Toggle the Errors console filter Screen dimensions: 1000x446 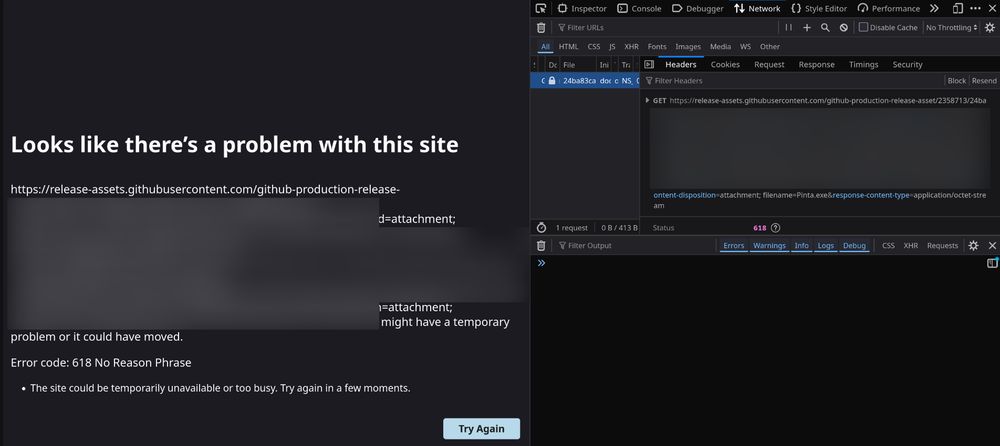tap(733, 246)
